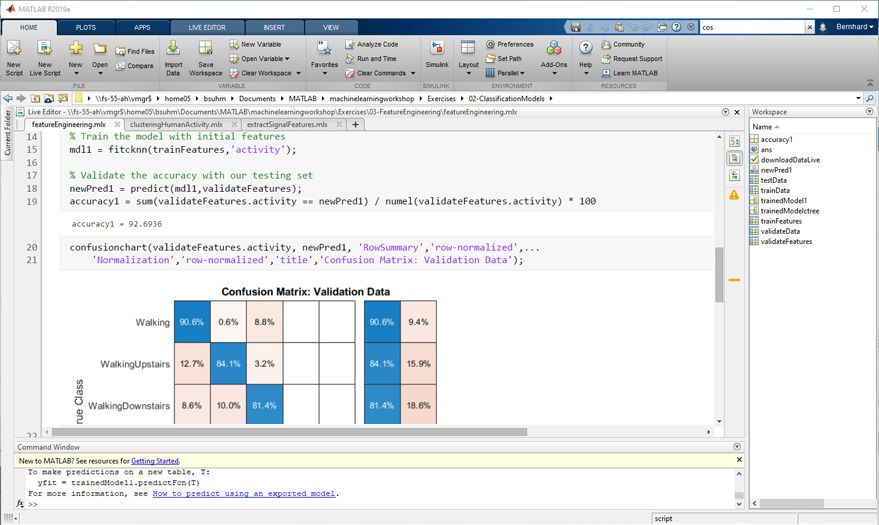Click the documentation search field containing 'cos'

click(x=749, y=27)
